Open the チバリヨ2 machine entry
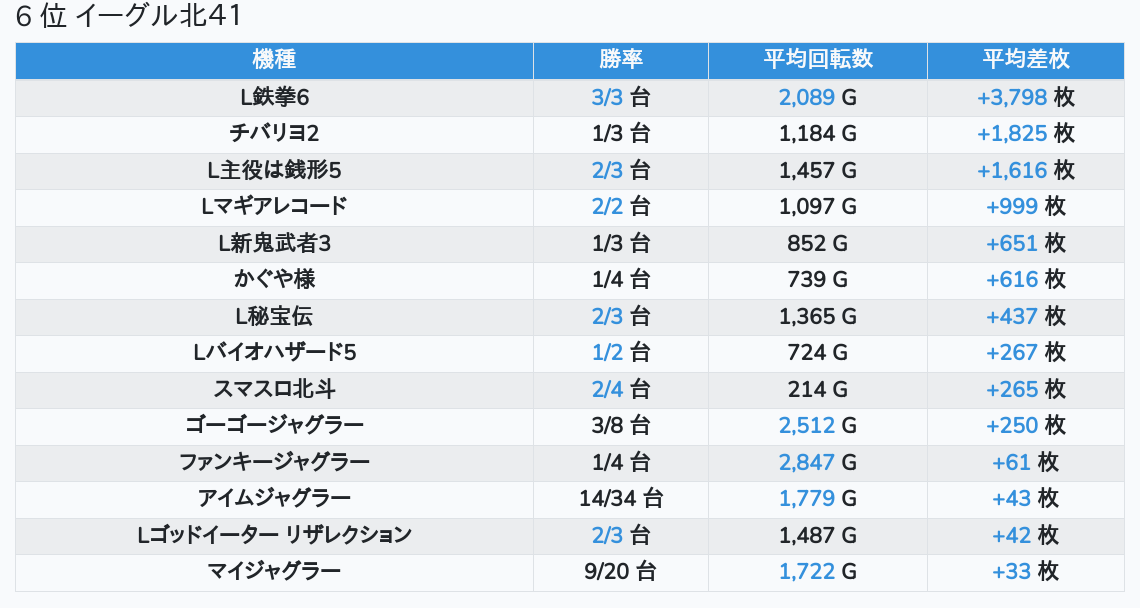The height and width of the screenshot is (608, 1140). [x=274, y=133]
